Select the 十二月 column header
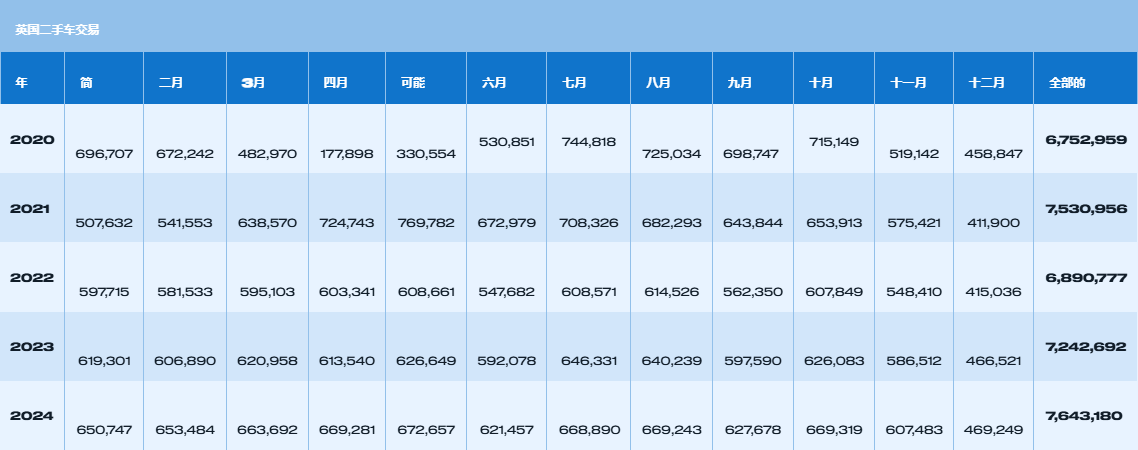Viewport: 1138px width, 450px height. tap(987, 83)
